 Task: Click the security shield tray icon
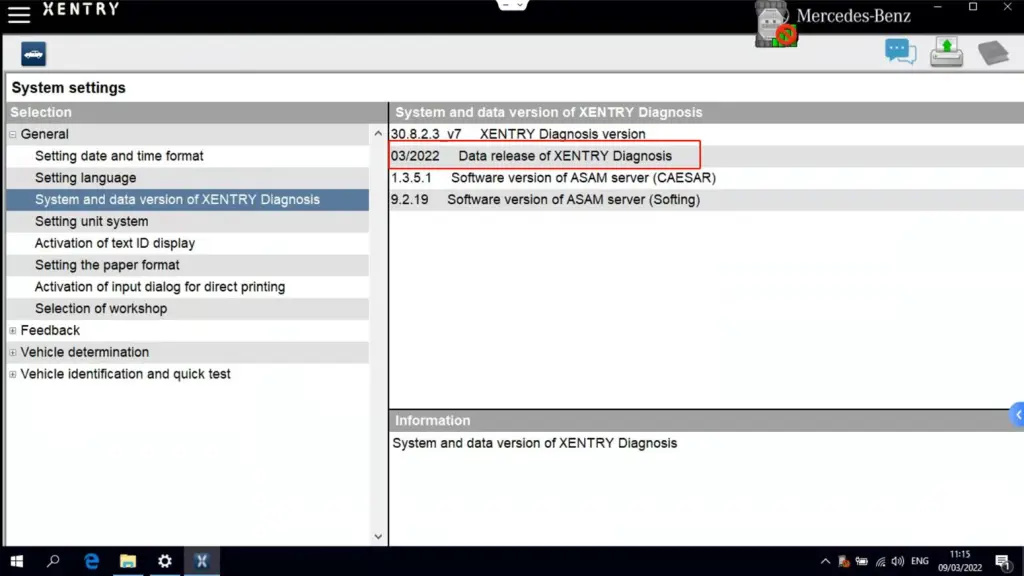pyautogui.click(x=844, y=561)
